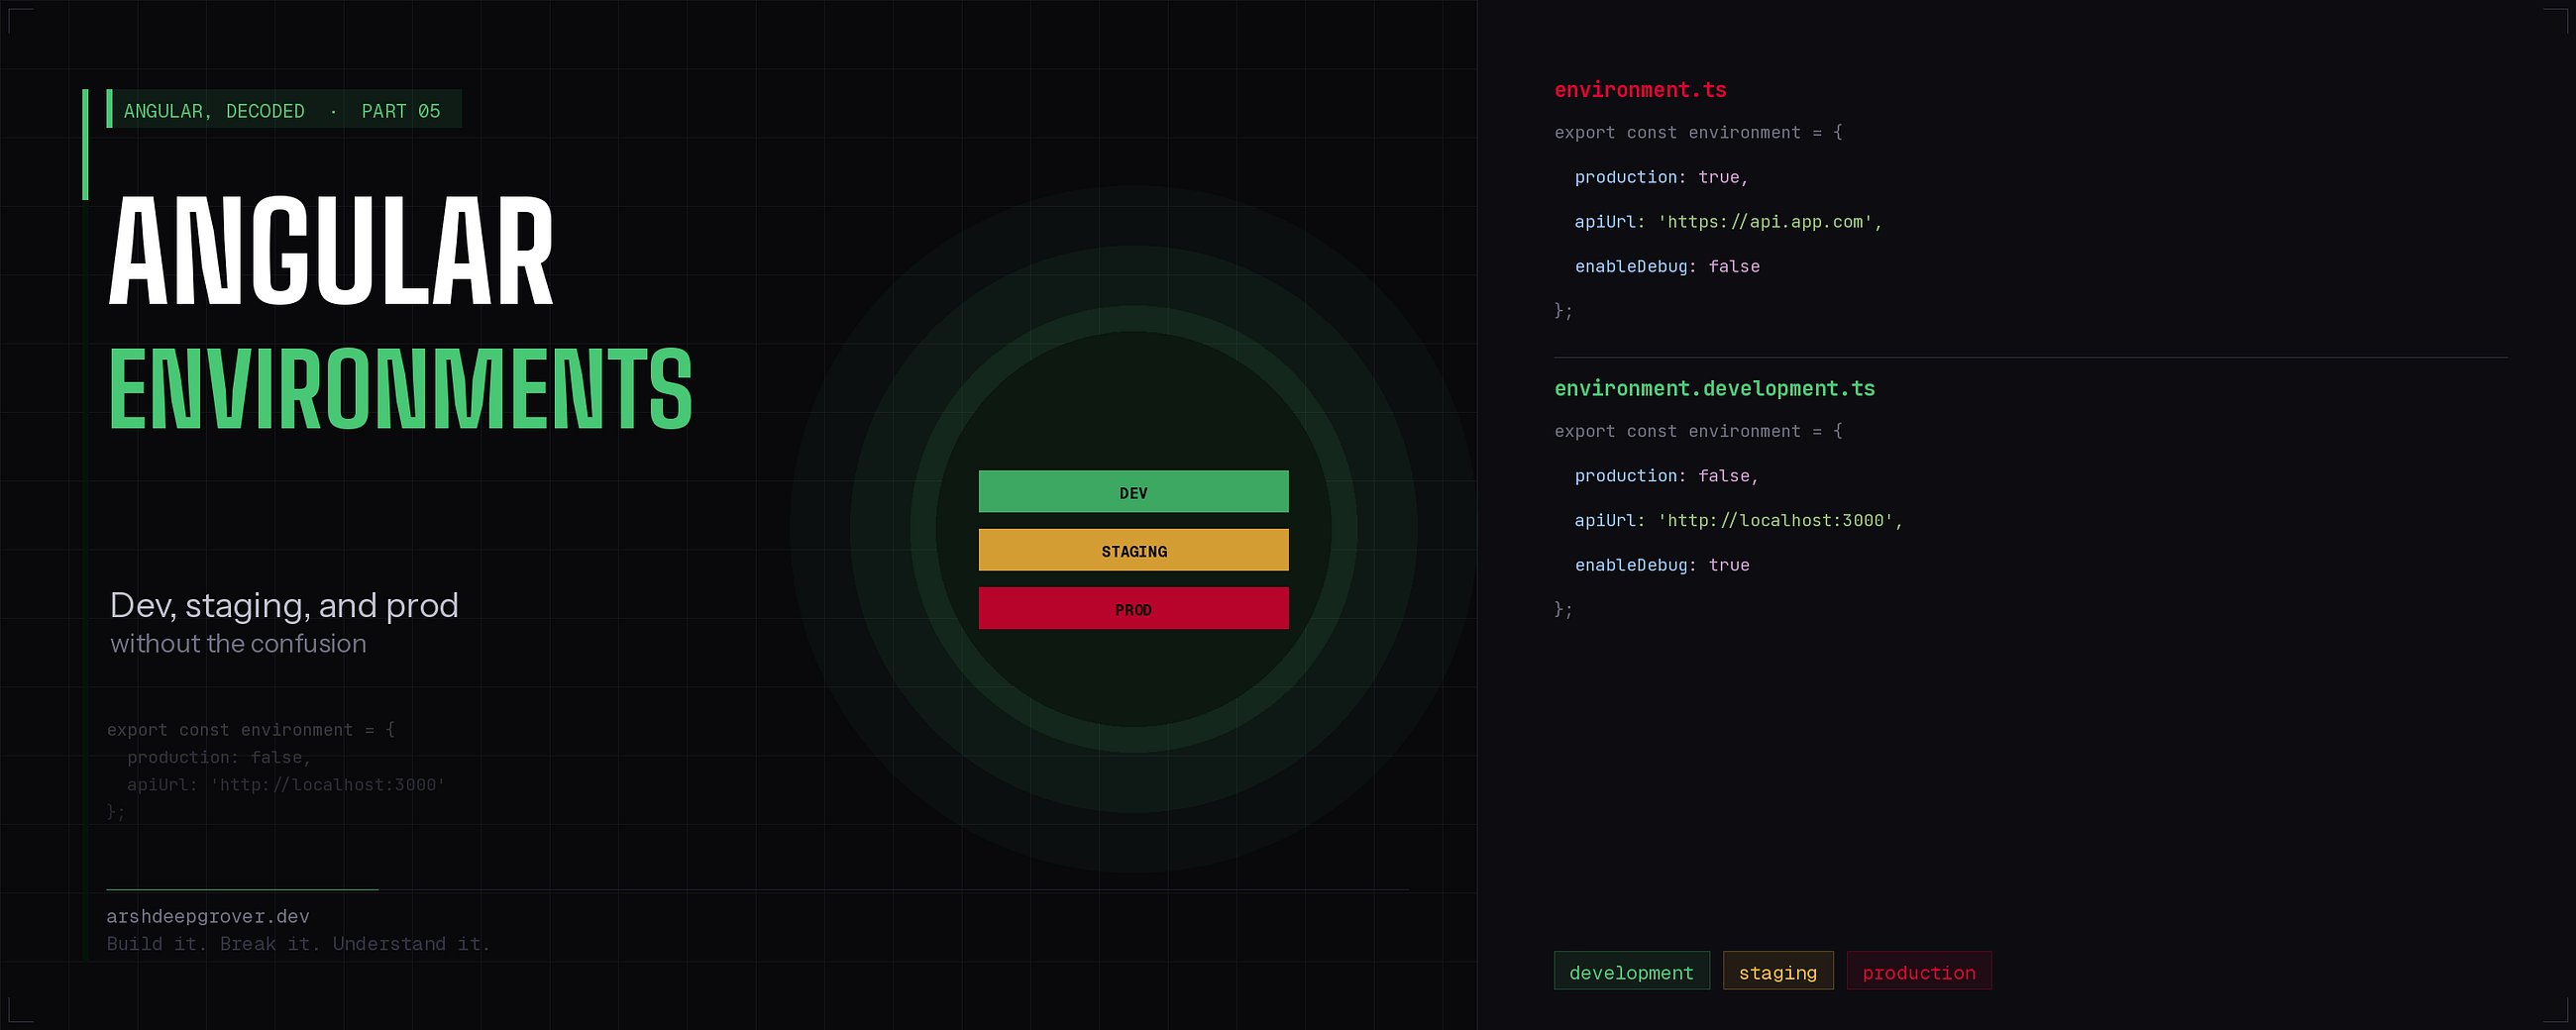Click the green DEV bar

(1133, 491)
